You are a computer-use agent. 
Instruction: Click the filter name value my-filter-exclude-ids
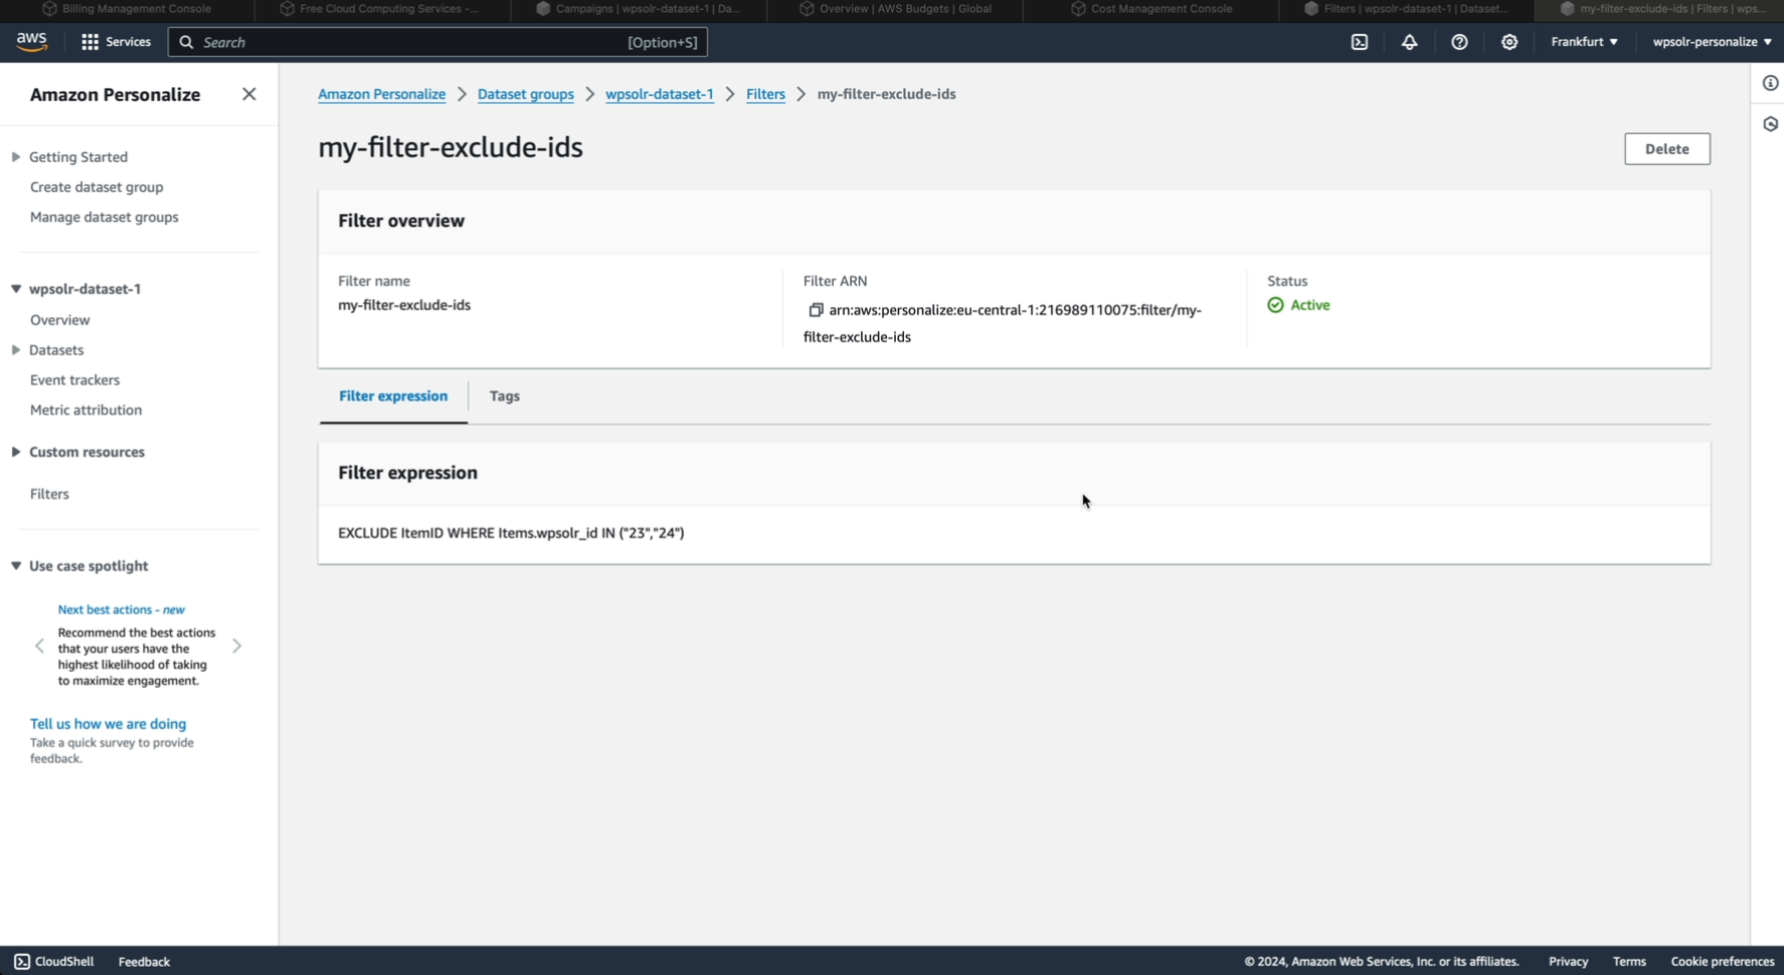[x=404, y=305]
